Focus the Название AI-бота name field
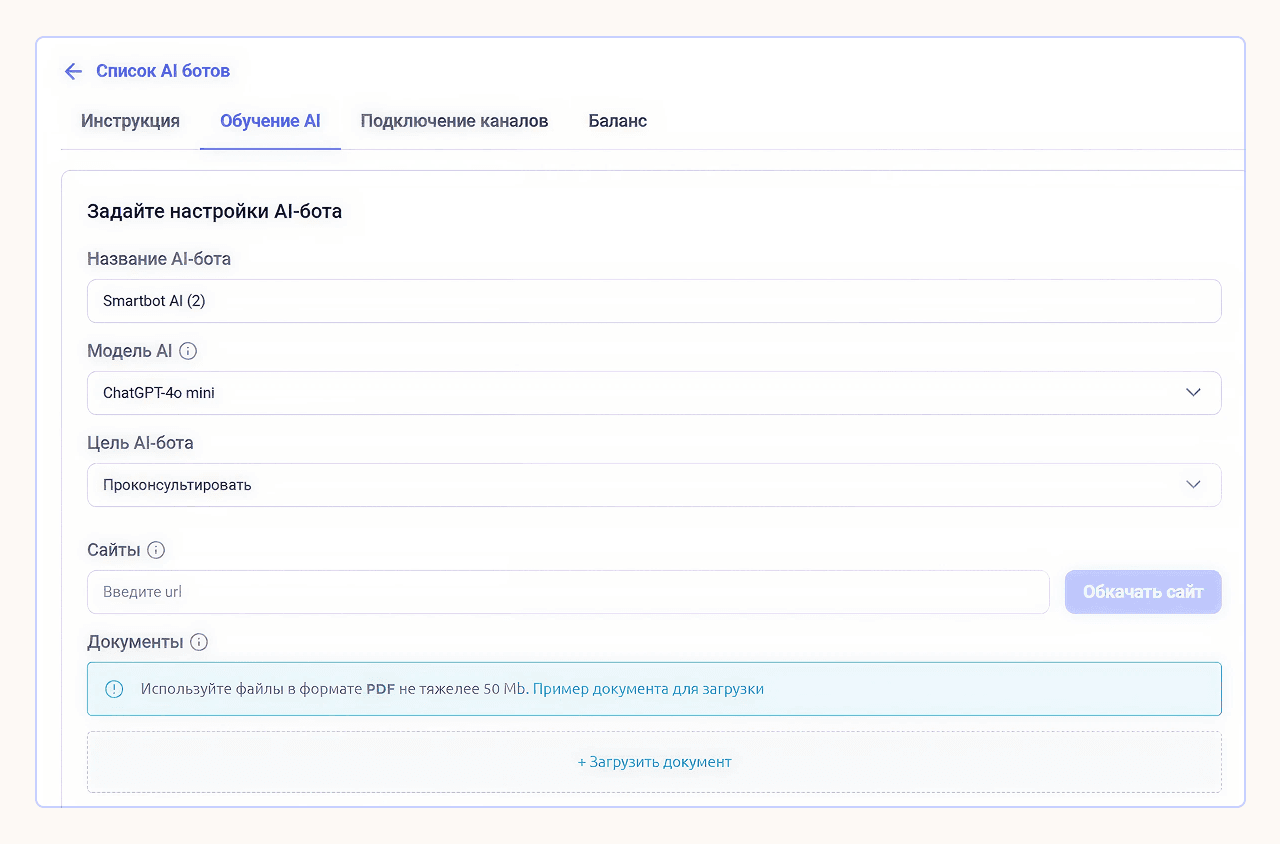This screenshot has width=1280, height=844. 654,301
